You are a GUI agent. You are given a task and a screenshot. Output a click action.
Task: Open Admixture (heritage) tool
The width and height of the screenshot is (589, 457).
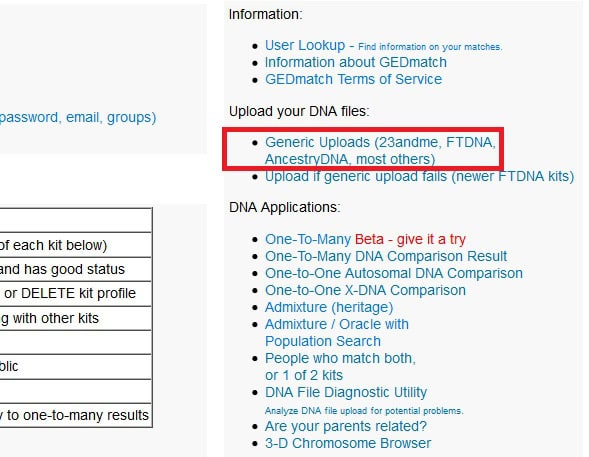point(329,307)
